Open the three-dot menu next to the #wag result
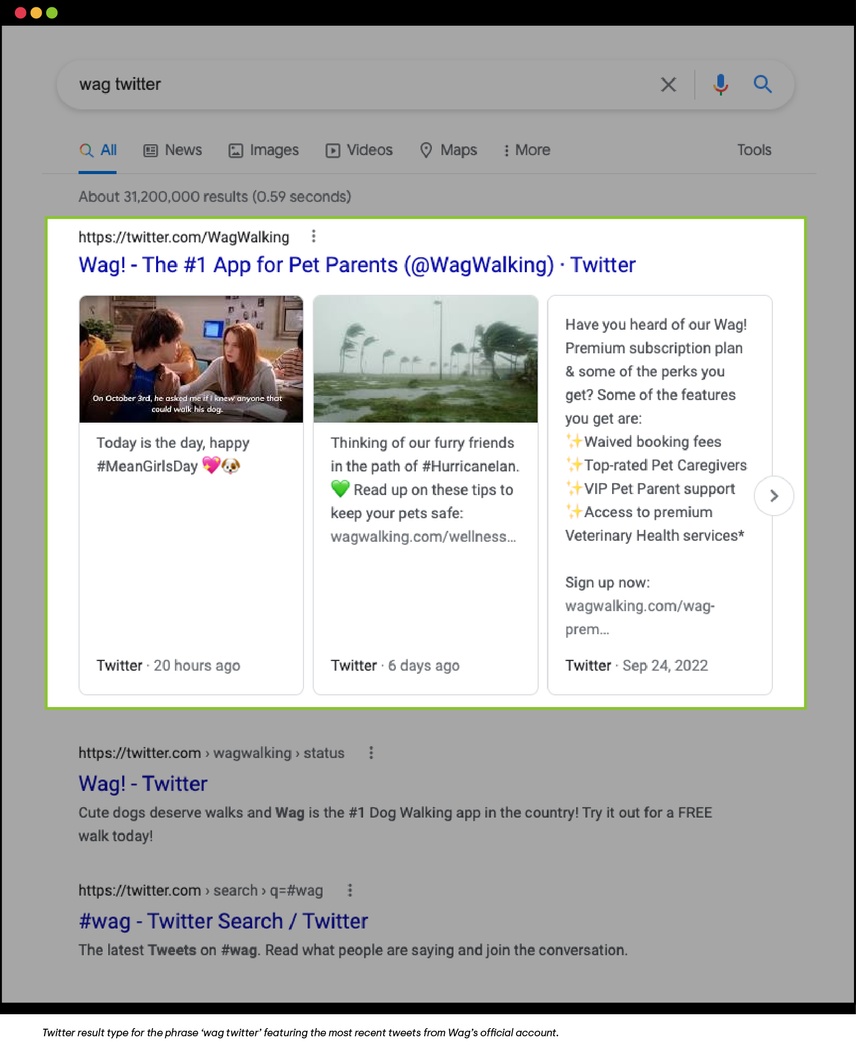This screenshot has height=1062, width=856. click(350, 890)
